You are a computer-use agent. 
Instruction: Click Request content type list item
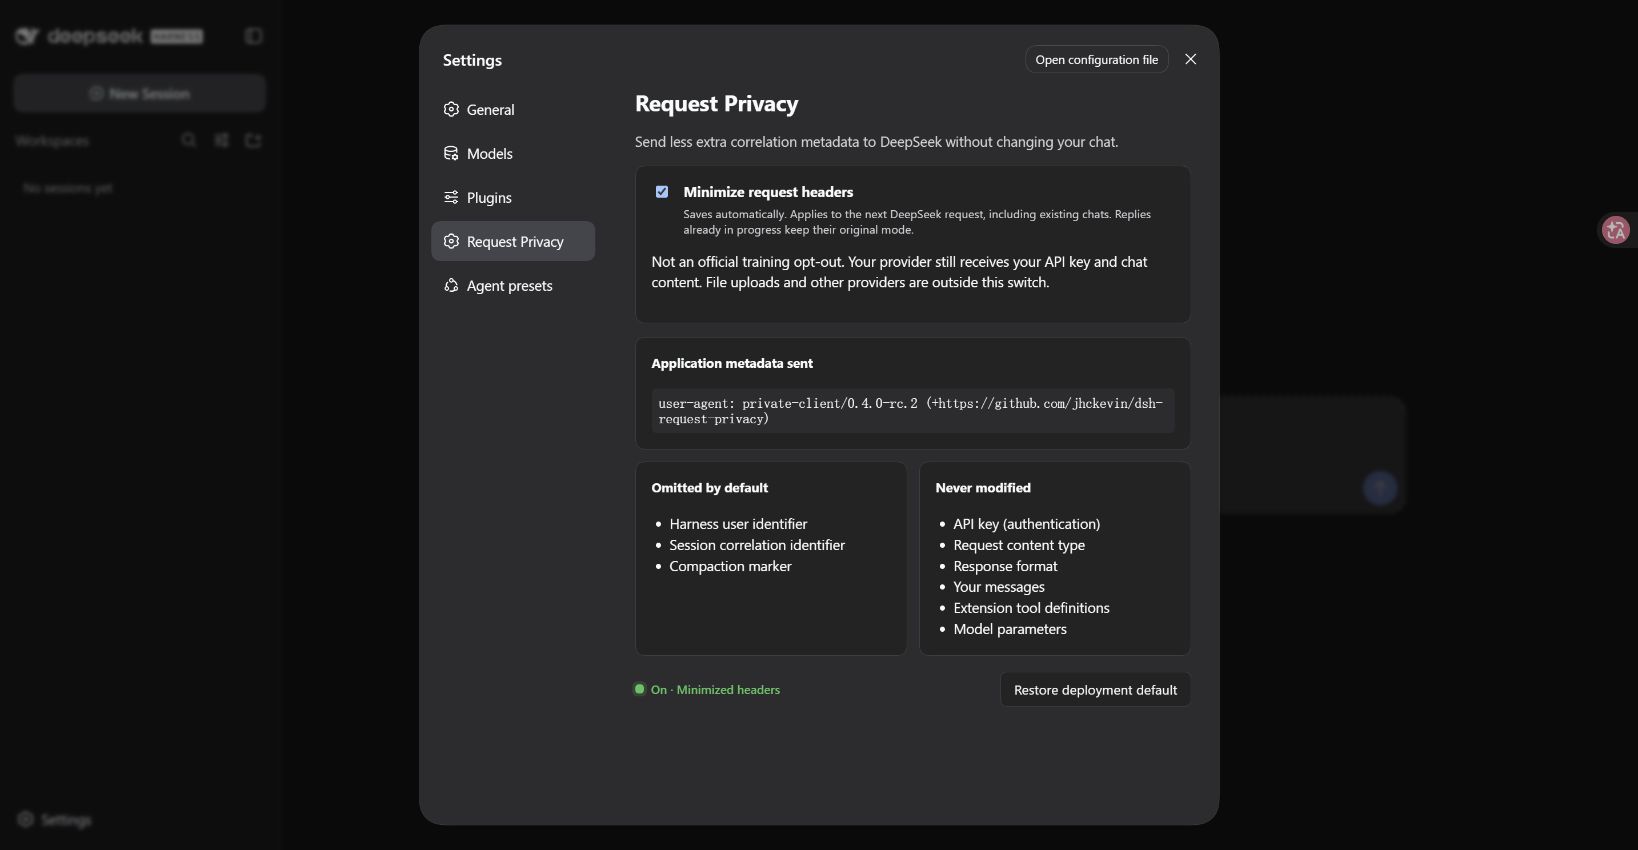click(1019, 545)
